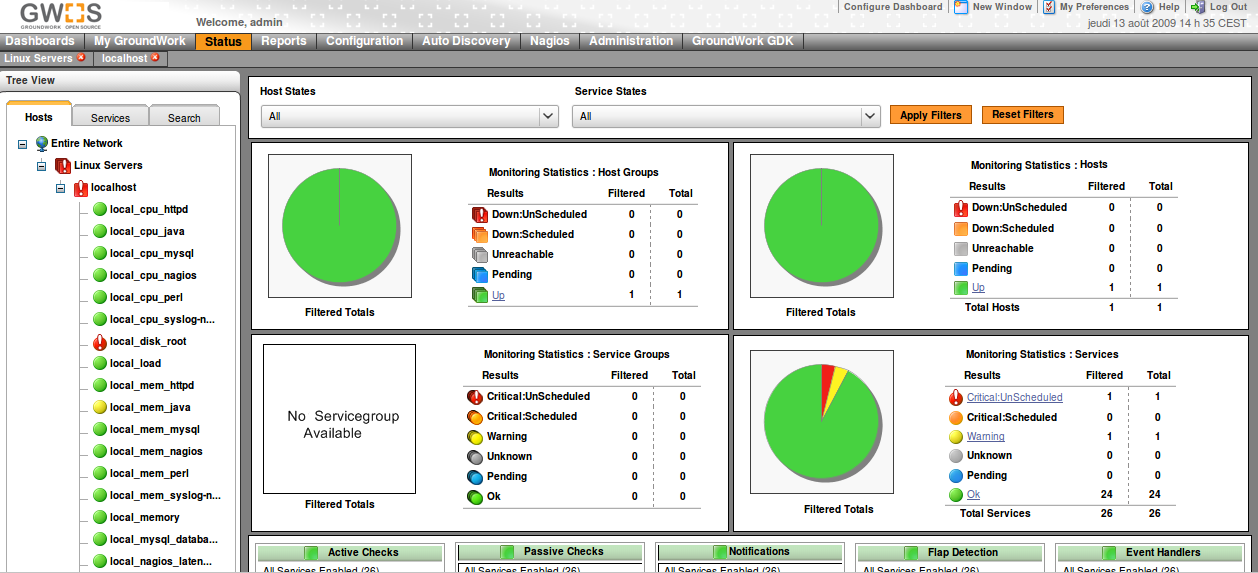Open the Critical:UnScheduled services link
1258x573 pixels.
coord(1014,397)
